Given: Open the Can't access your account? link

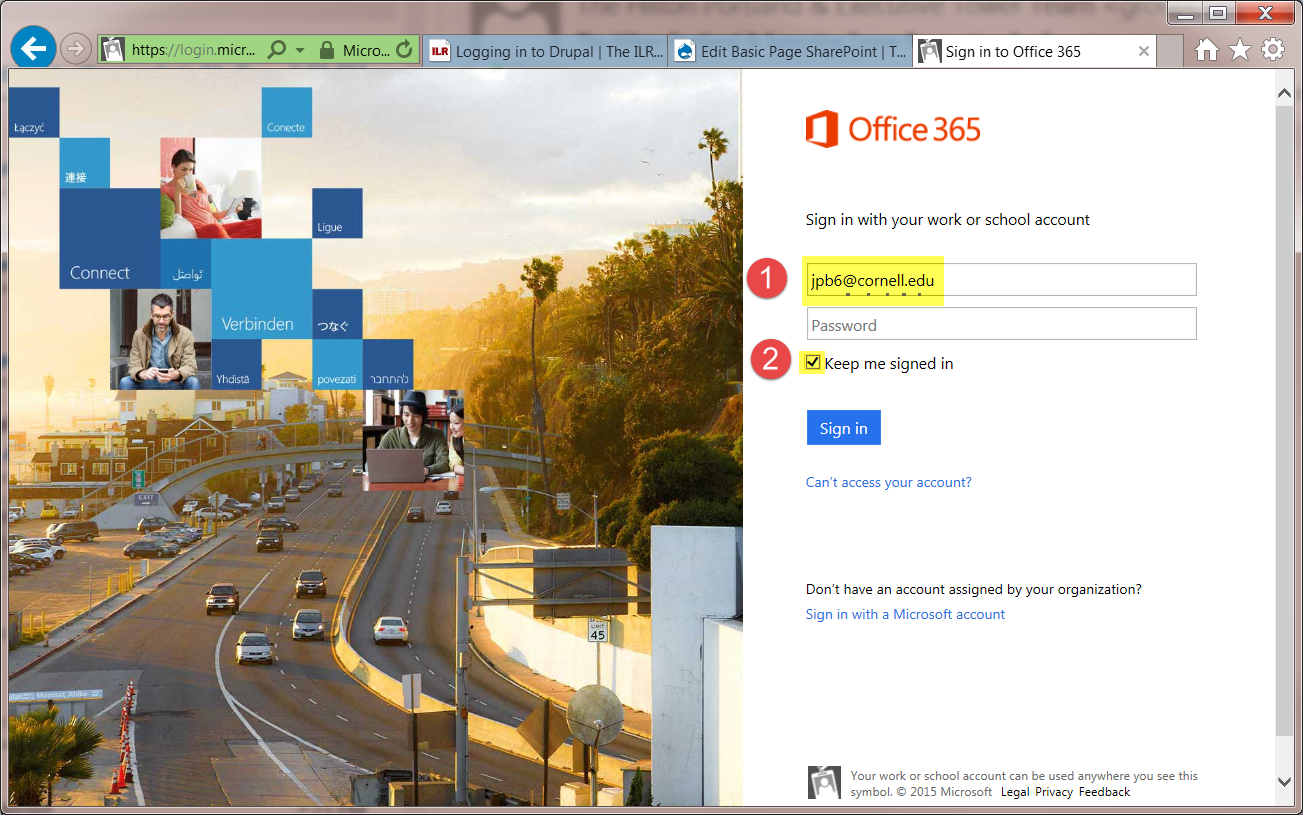Looking at the screenshot, I should 888,482.
